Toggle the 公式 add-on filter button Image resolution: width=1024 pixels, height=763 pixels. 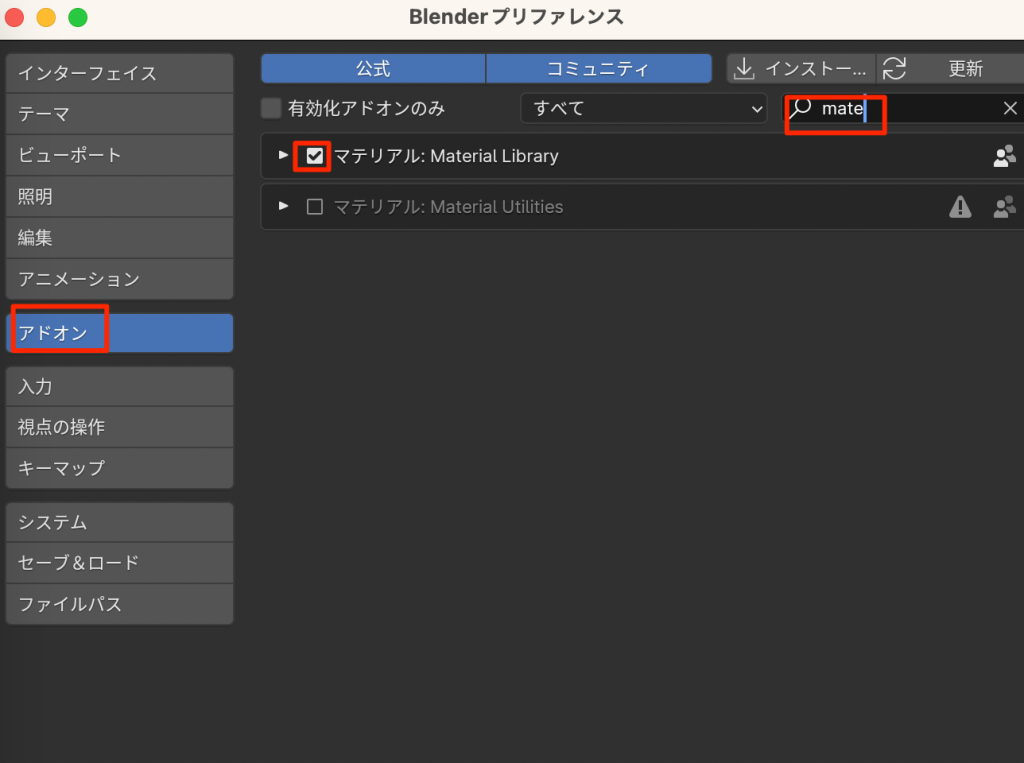(x=373, y=69)
